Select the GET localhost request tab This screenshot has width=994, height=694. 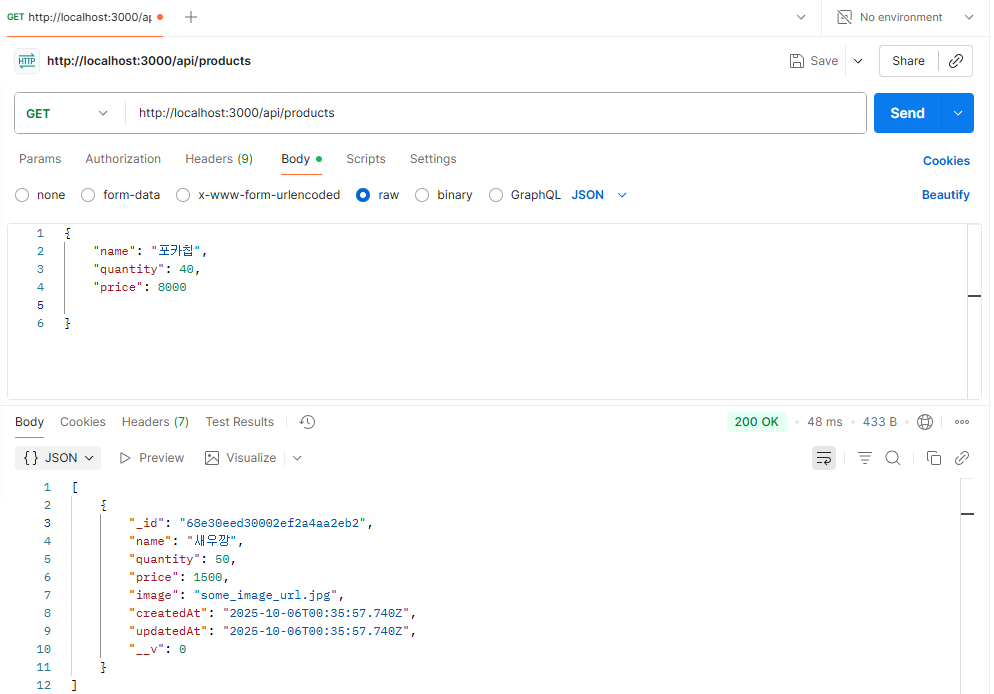click(85, 17)
